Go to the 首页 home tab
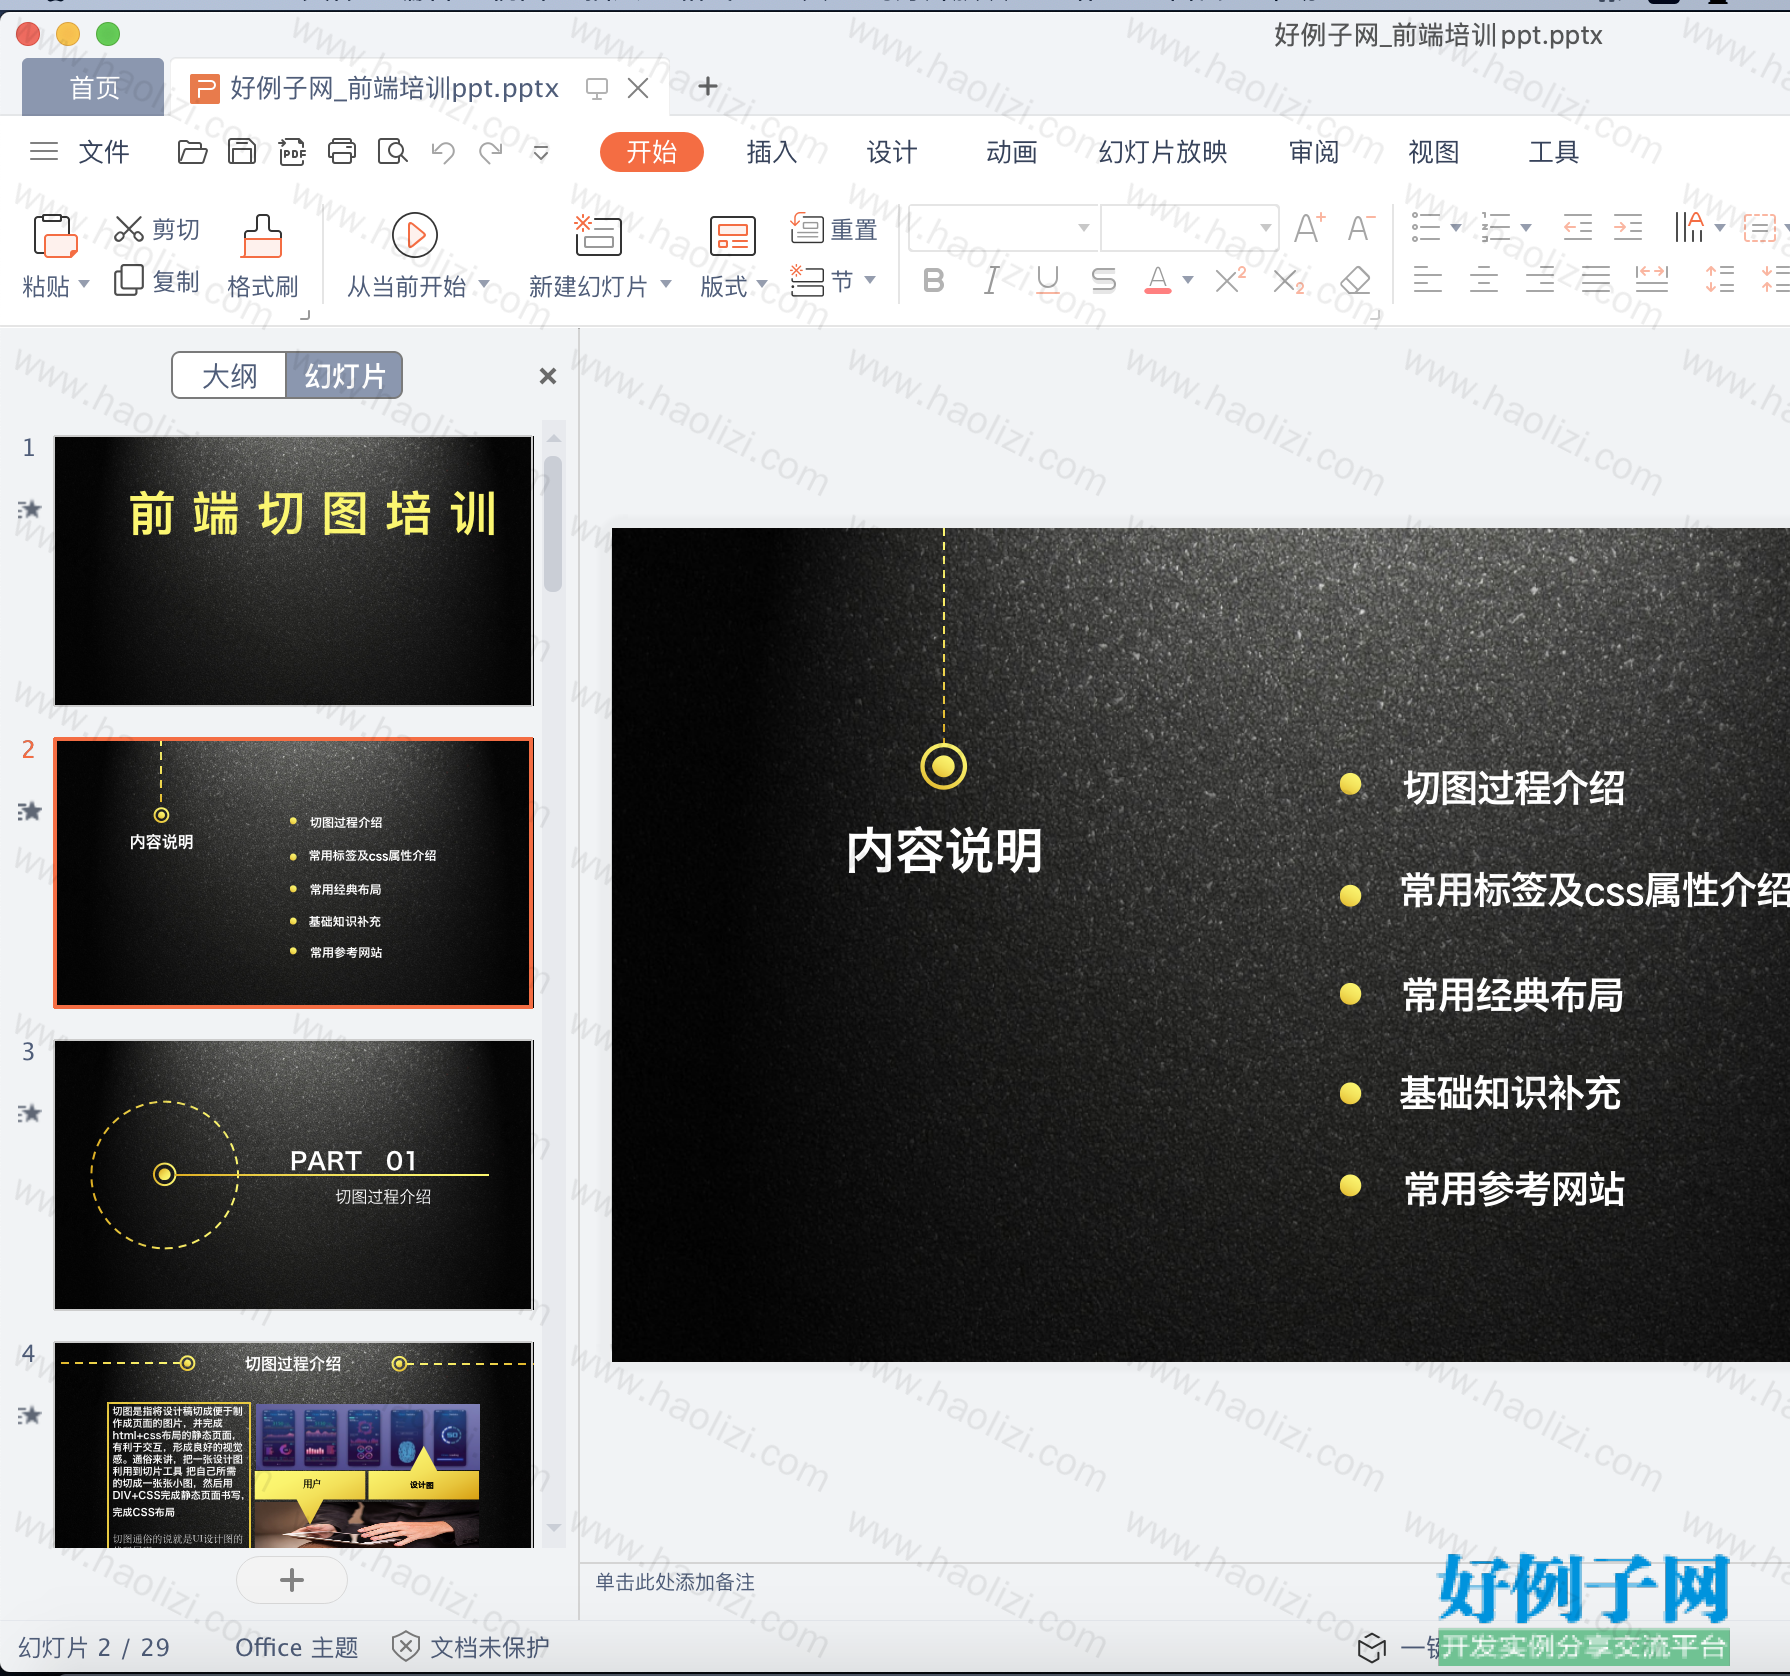The height and width of the screenshot is (1676, 1790). tap(93, 88)
